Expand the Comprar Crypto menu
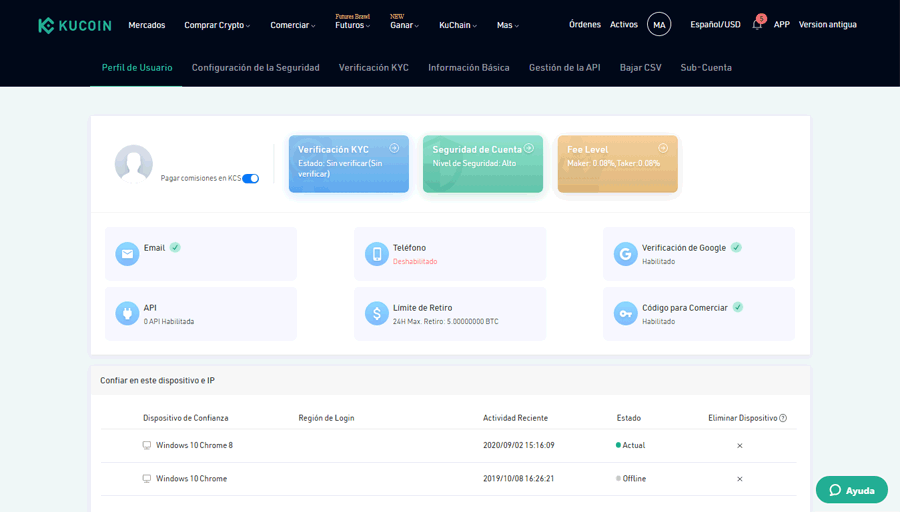Screen dimensions: 900x512 point(217,25)
